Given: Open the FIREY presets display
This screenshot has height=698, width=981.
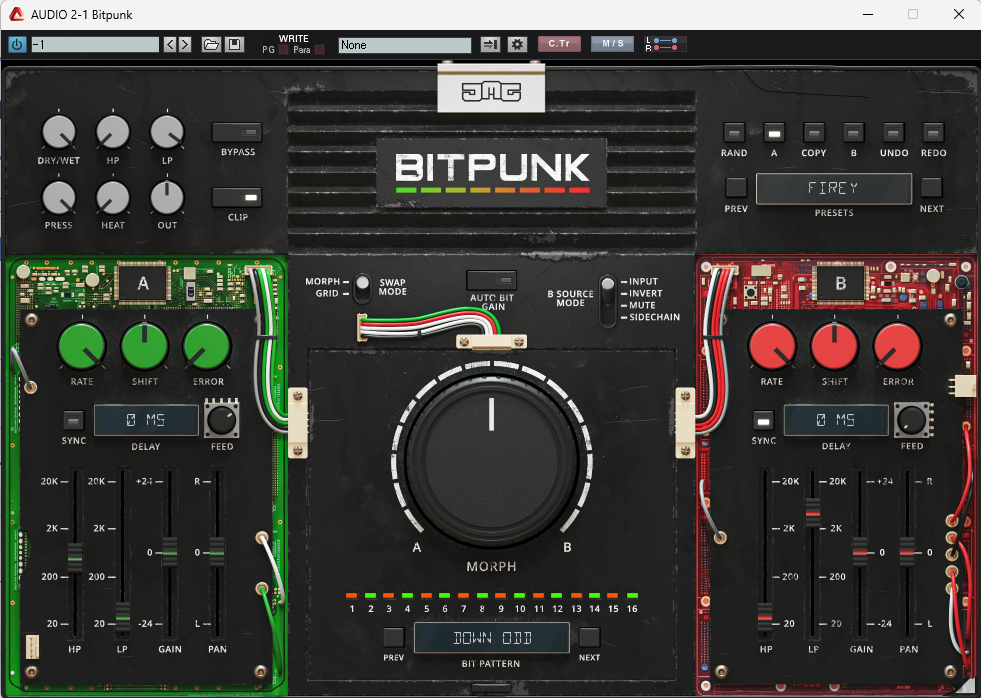Looking at the screenshot, I should pyautogui.click(x=834, y=188).
